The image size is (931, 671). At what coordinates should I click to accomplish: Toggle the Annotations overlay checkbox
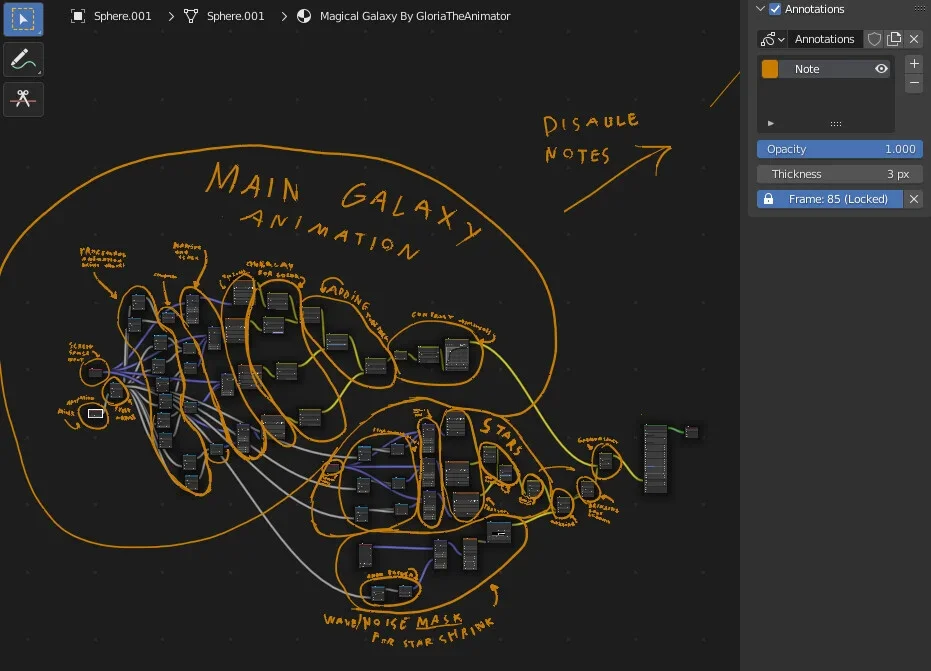point(774,9)
